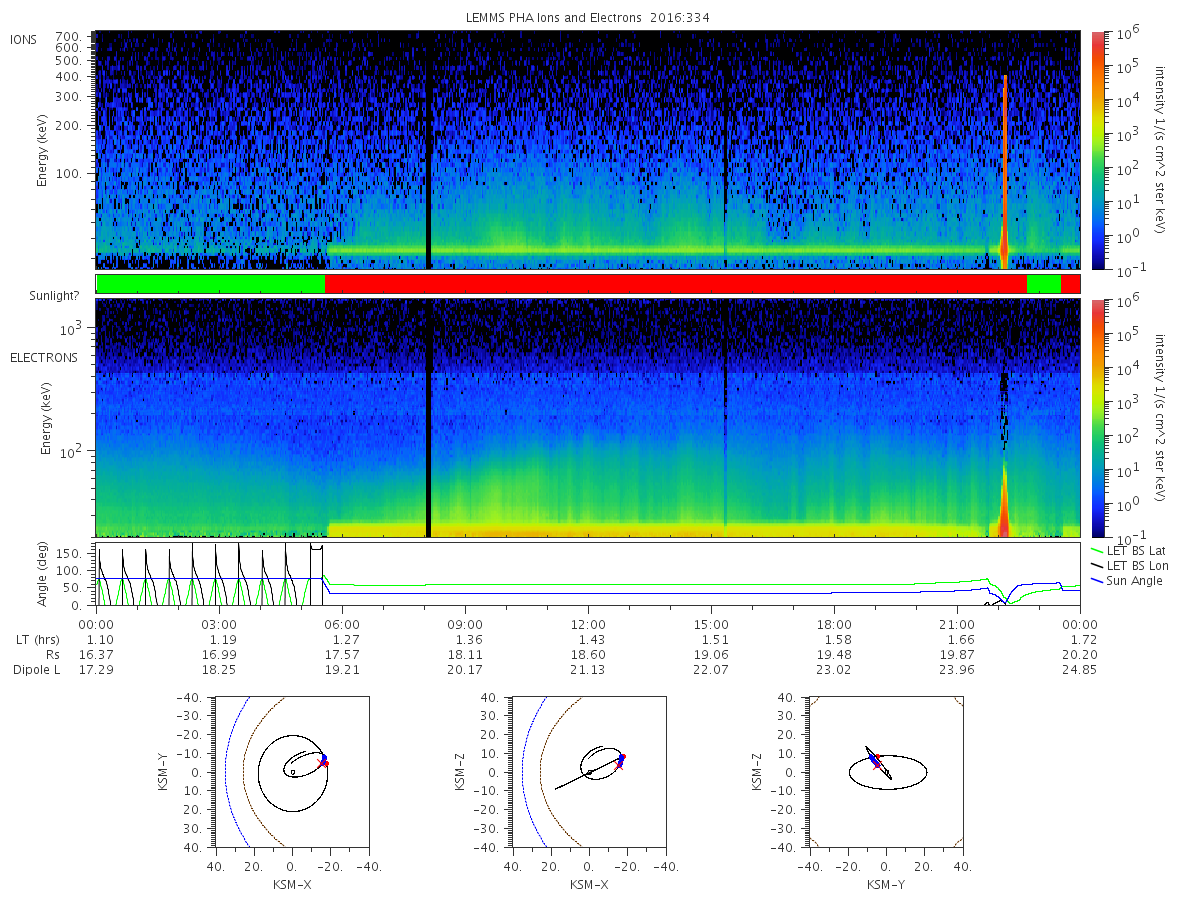Click the small green sunlight segment near end
Image resolution: width=1200 pixels, height=900 pixels.
[x=1044, y=284]
